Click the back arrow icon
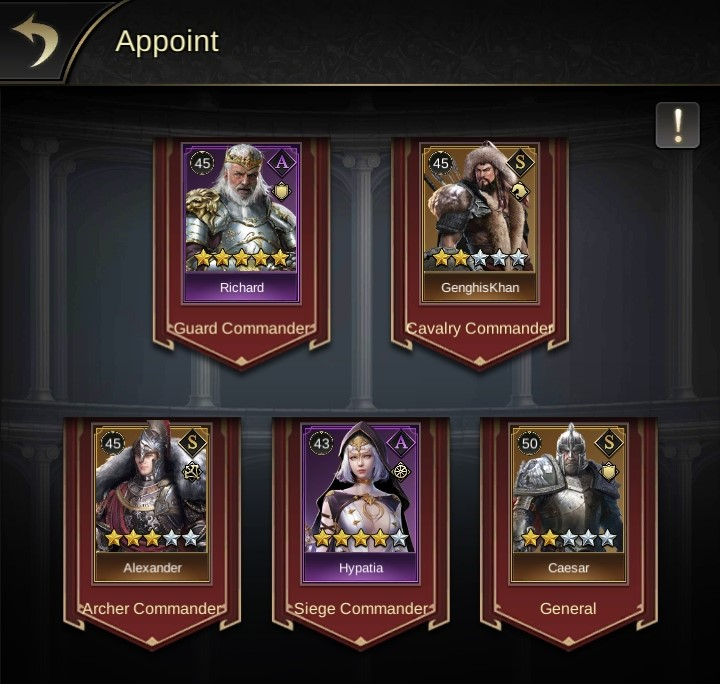 pyautogui.click(x=35, y=40)
